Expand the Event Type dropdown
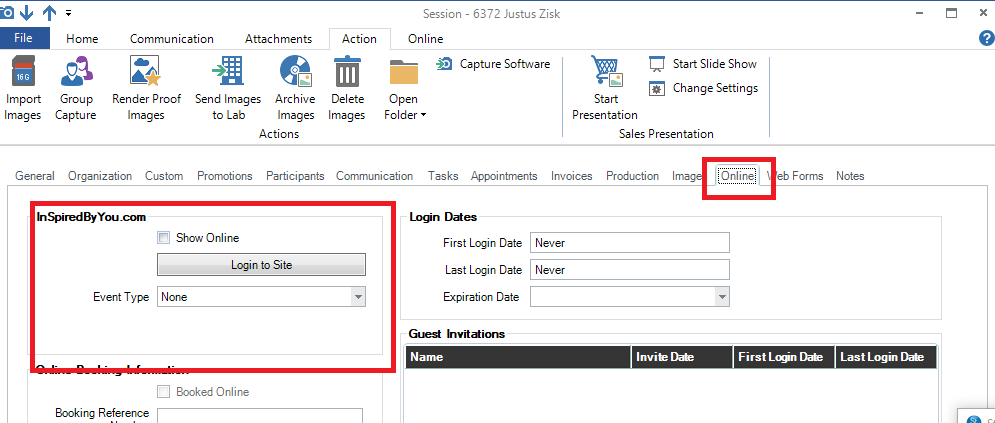995x423 pixels. coord(357,297)
